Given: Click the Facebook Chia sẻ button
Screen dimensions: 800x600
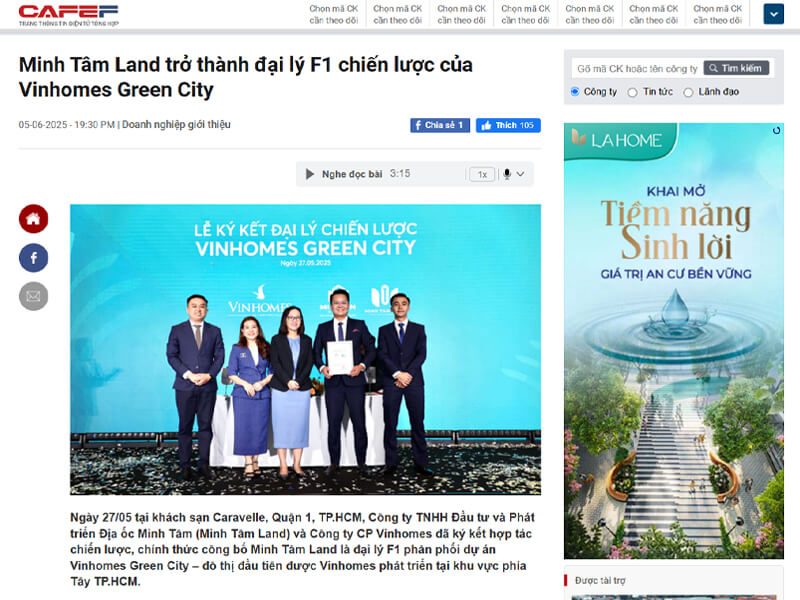Looking at the screenshot, I should coord(440,125).
